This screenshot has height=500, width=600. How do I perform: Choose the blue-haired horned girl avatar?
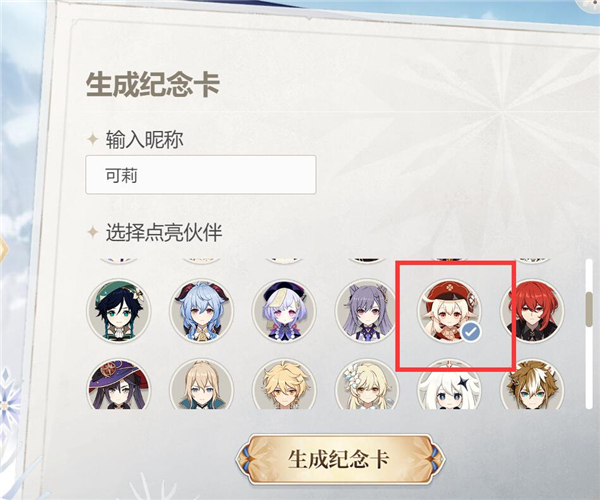[x=201, y=311]
